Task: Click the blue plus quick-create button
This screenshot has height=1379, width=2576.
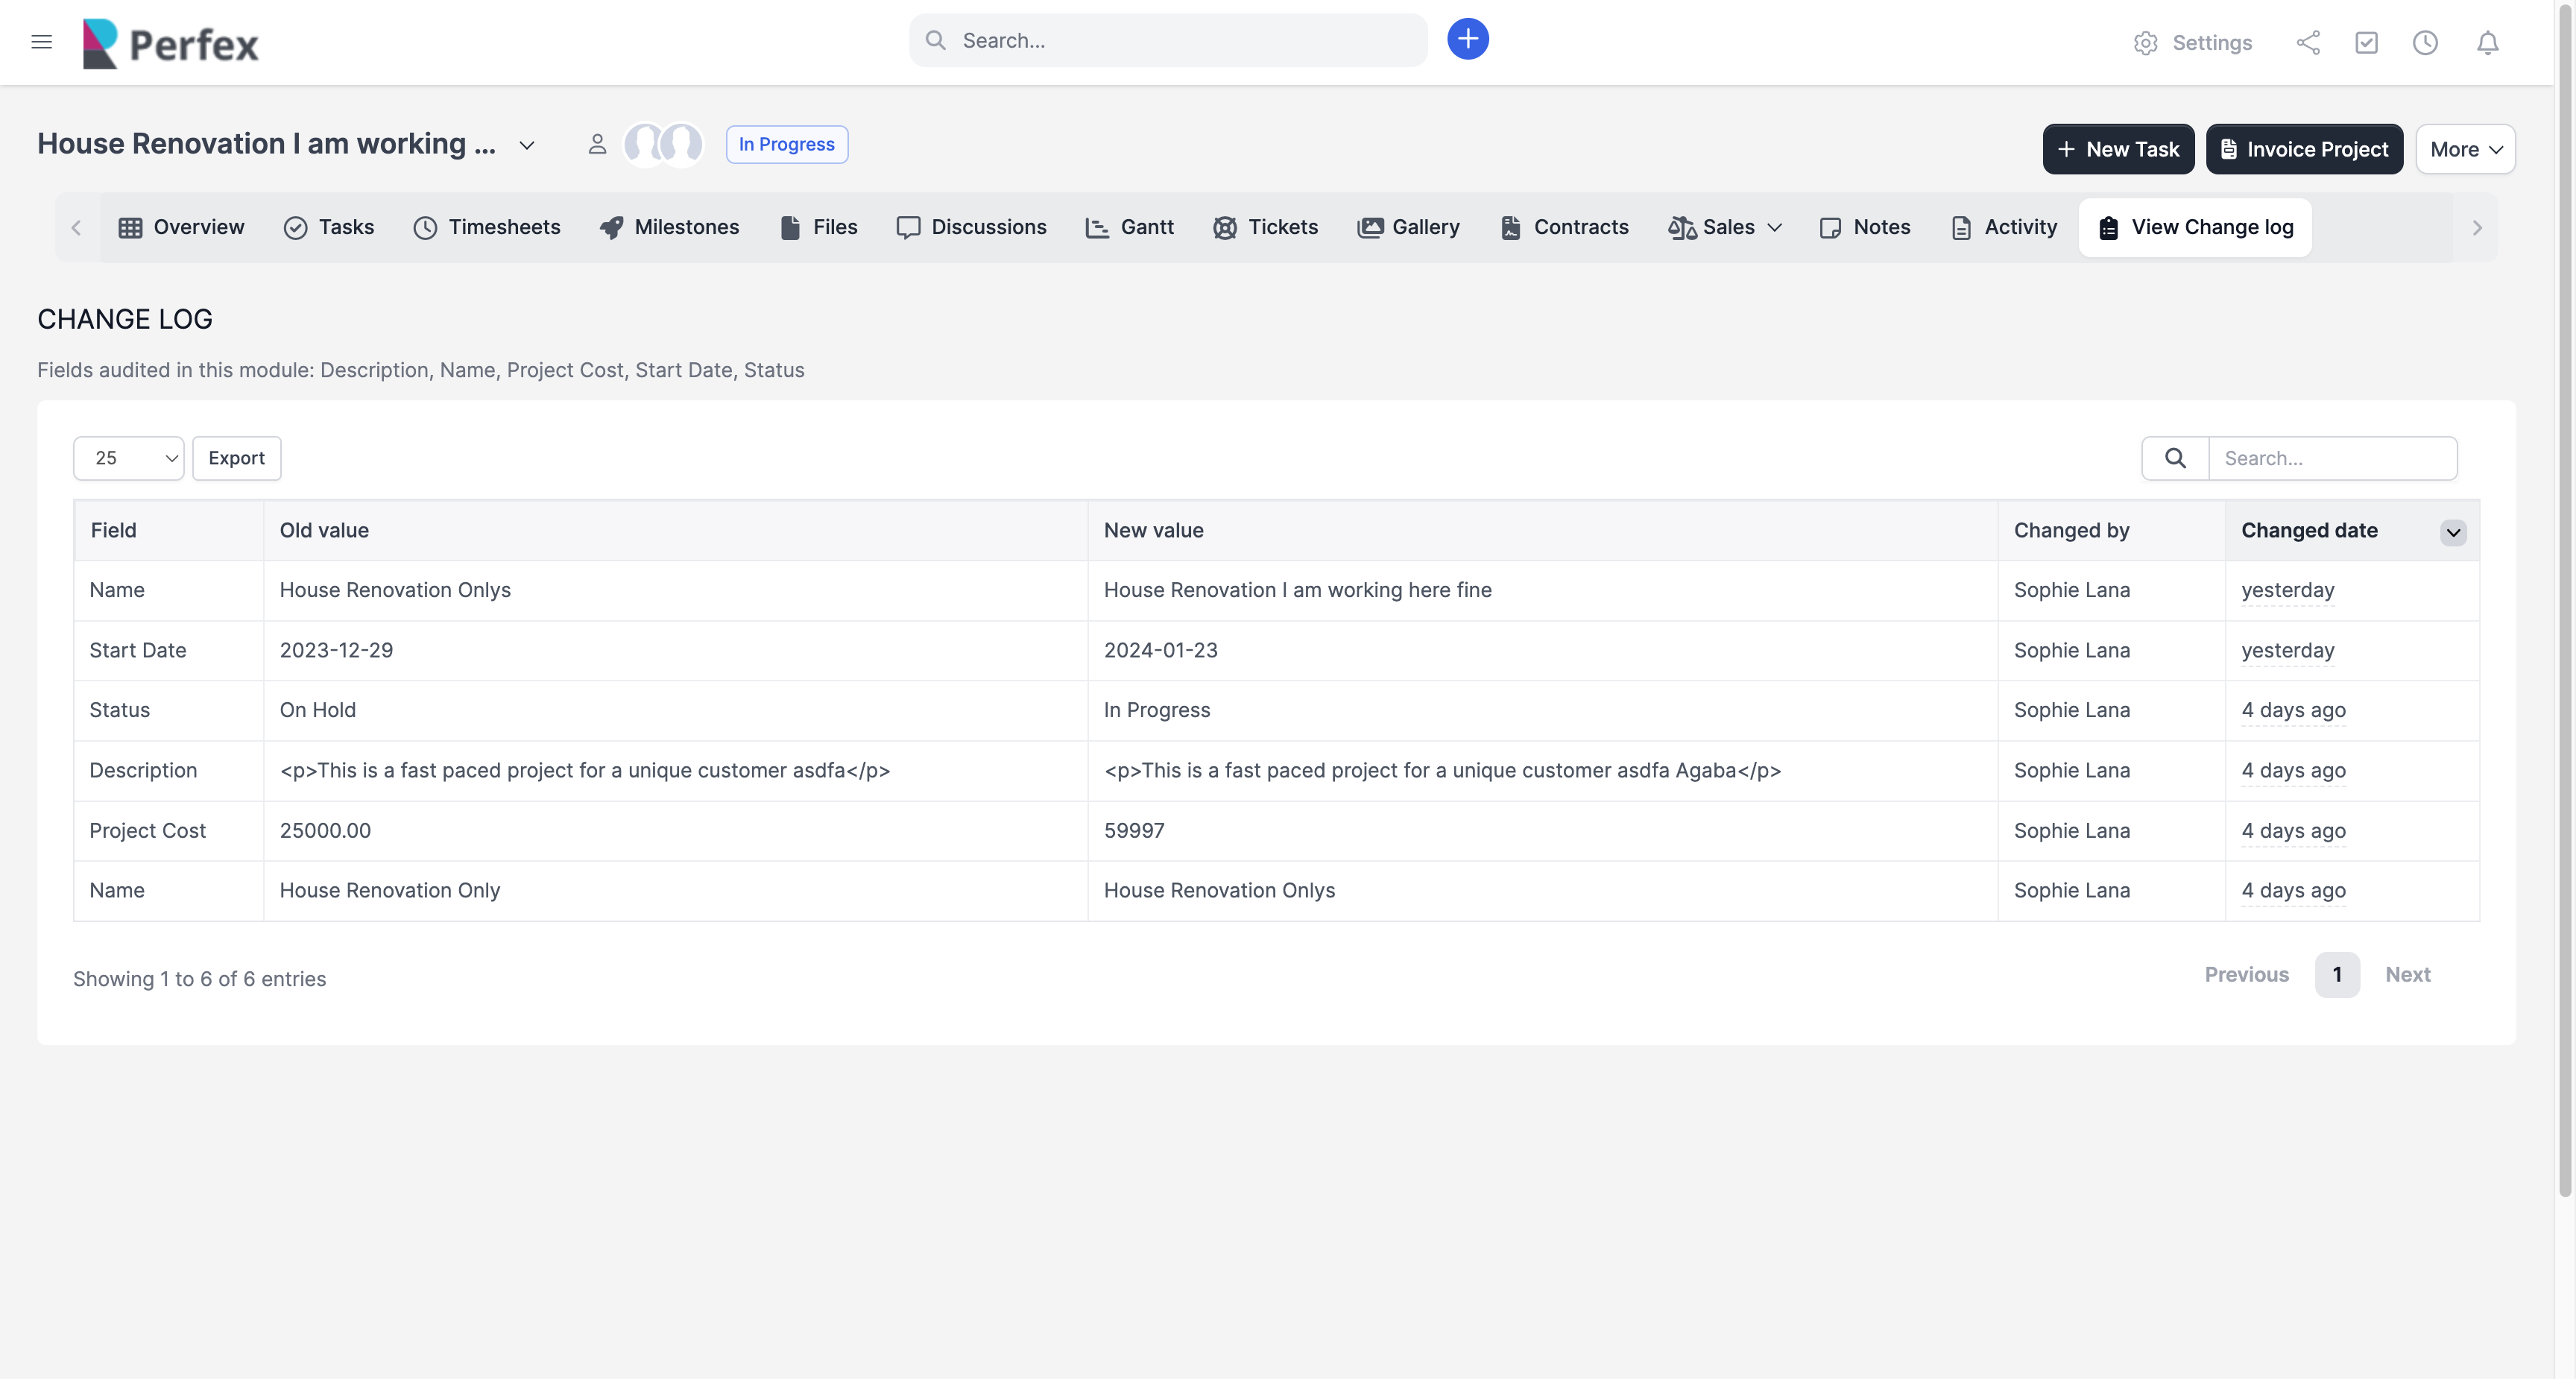Action: pyautogui.click(x=1467, y=40)
